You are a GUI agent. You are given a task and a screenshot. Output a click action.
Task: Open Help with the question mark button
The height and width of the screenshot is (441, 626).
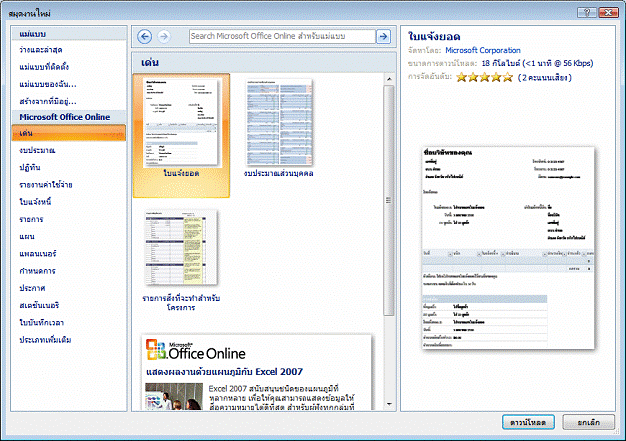tap(587, 12)
